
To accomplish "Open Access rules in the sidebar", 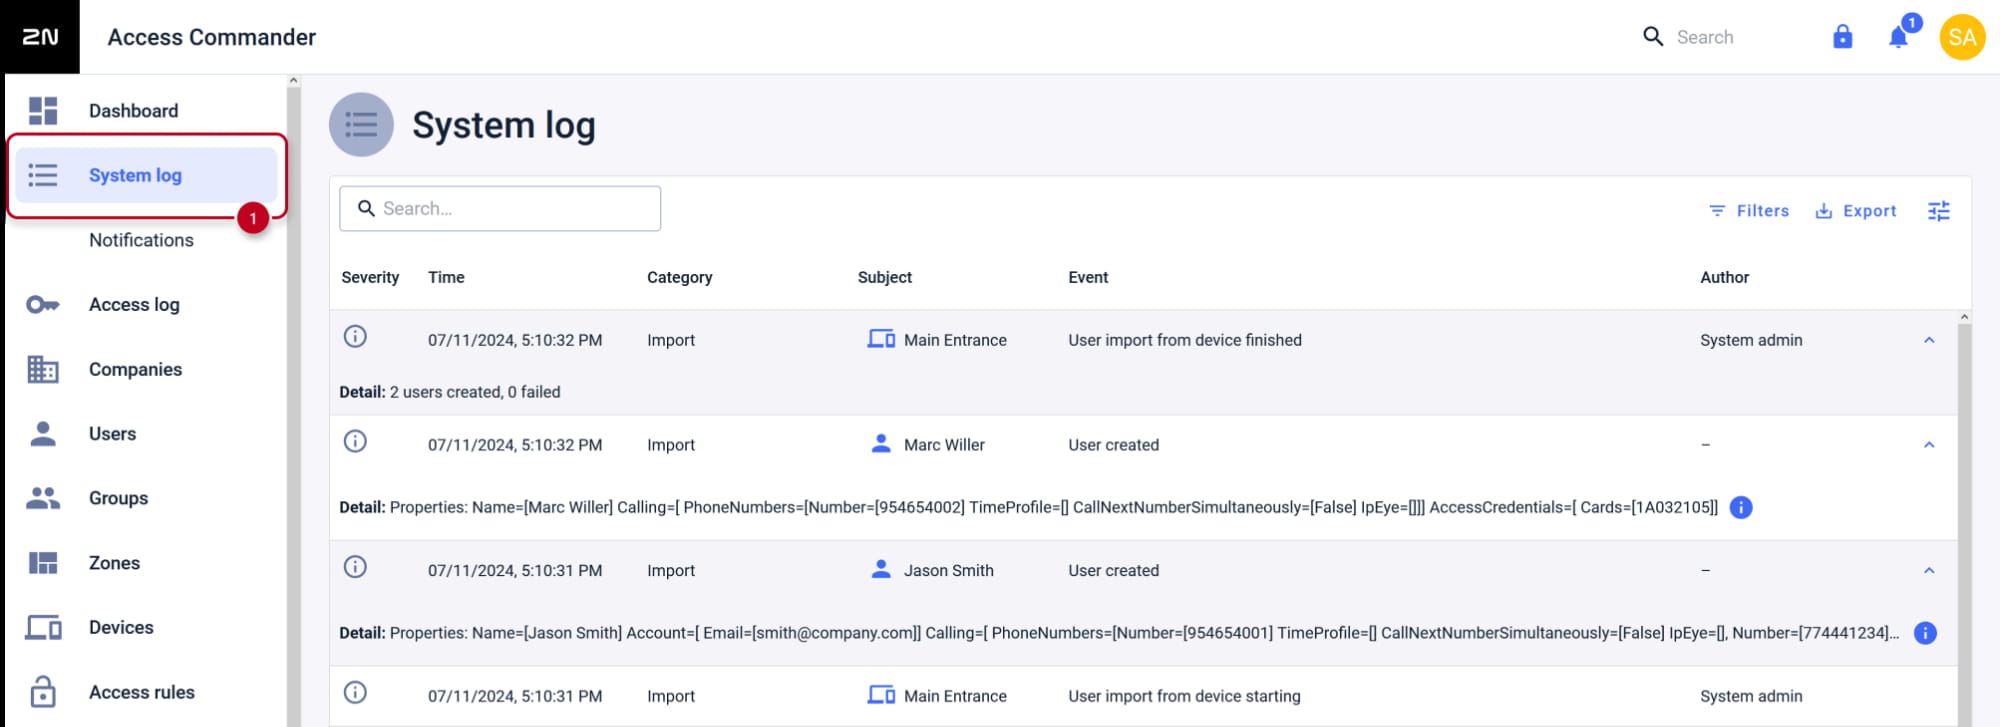I will [142, 692].
